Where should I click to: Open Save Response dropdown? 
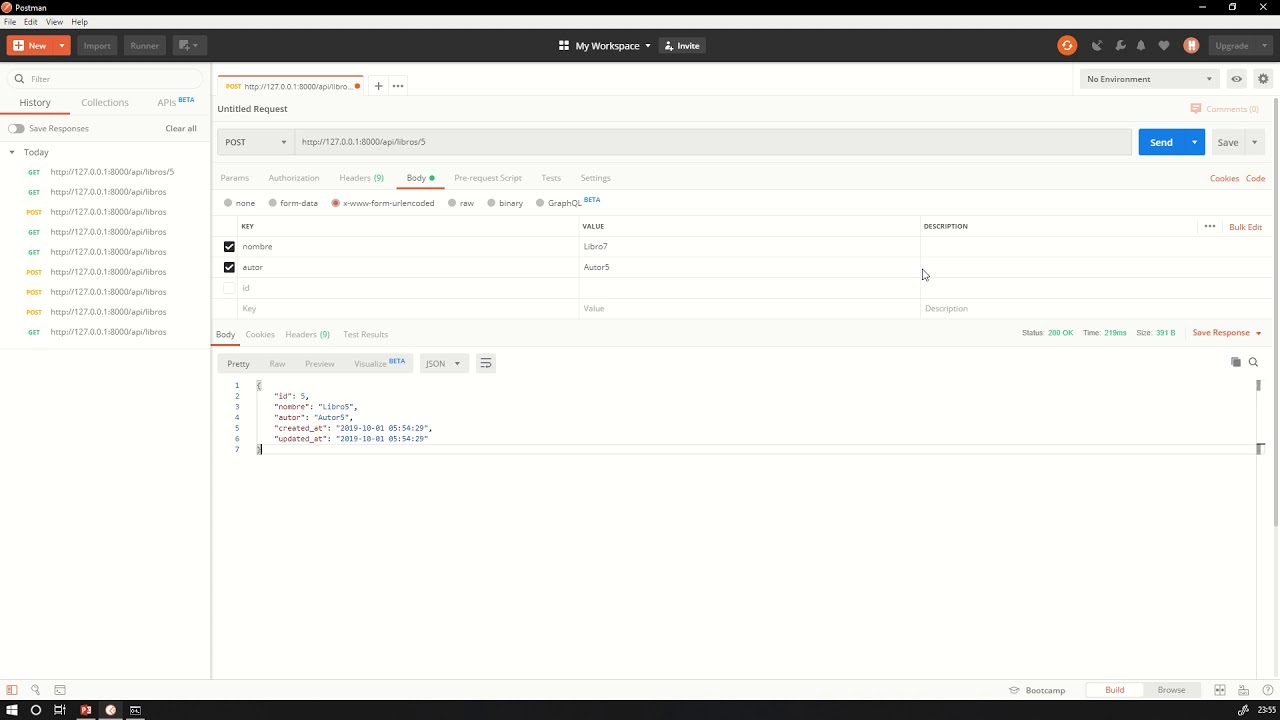pyautogui.click(x=1227, y=333)
